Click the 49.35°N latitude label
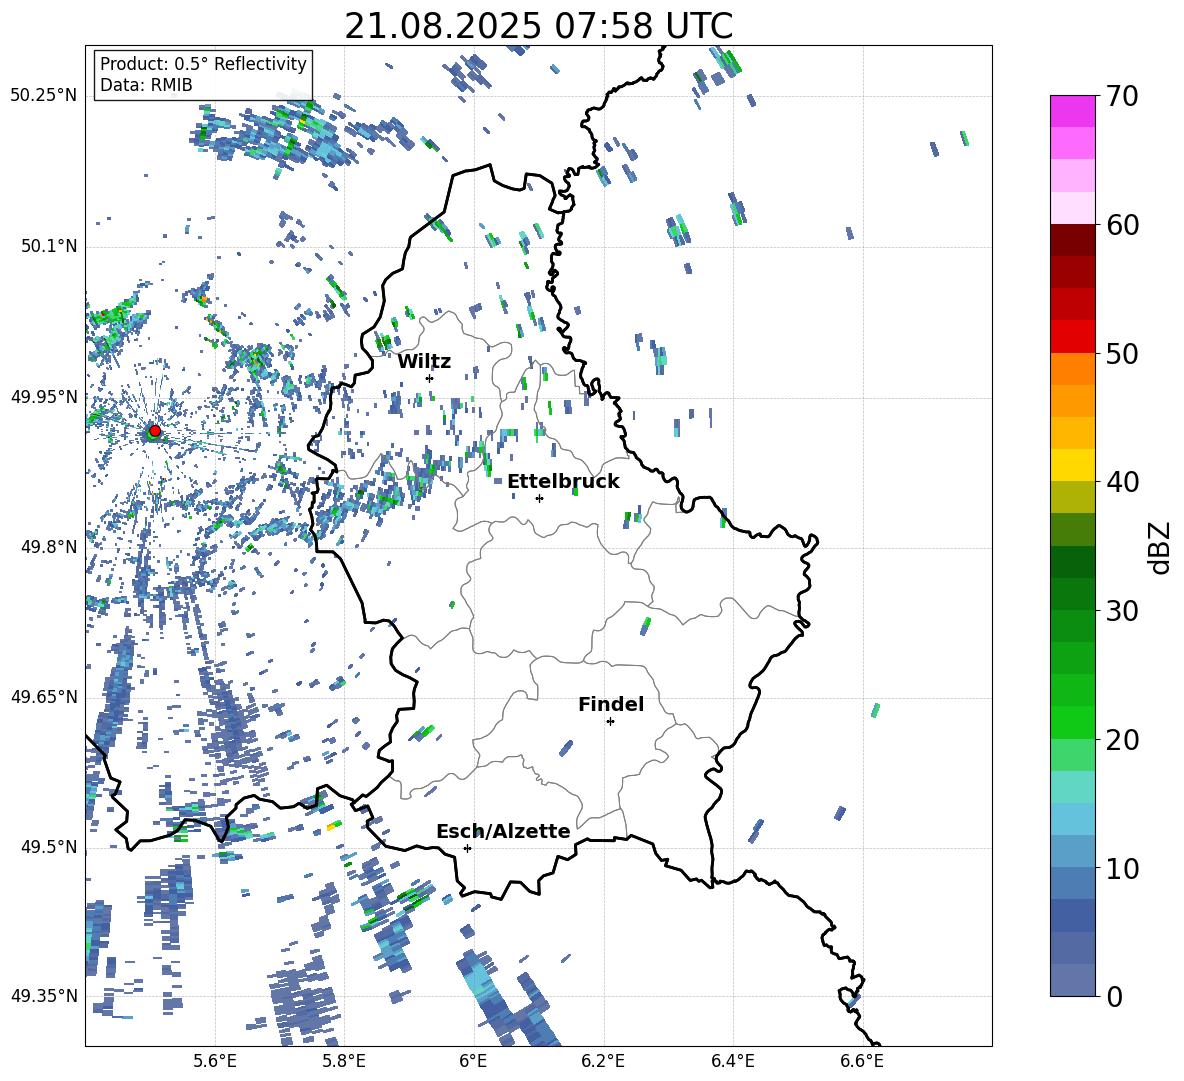This screenshot has height=1081, width=1184. click(x=44, y=996)
